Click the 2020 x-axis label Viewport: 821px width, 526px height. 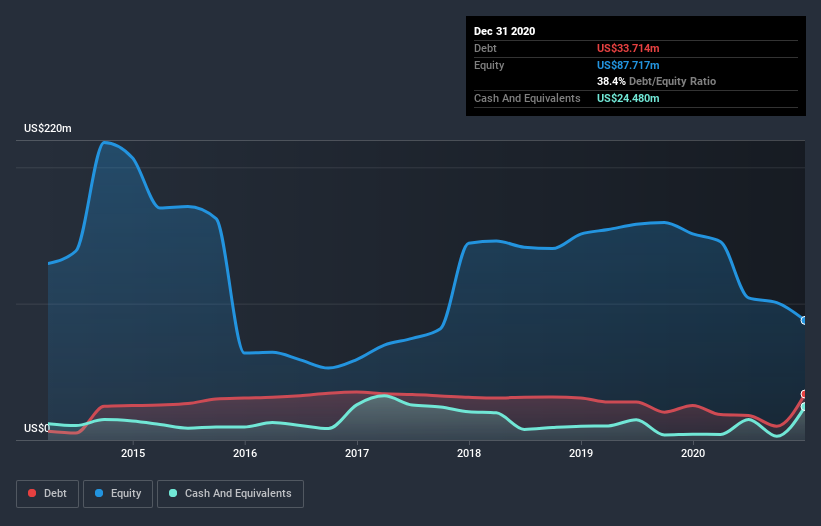pyautogui.click(x=693, y=453)
